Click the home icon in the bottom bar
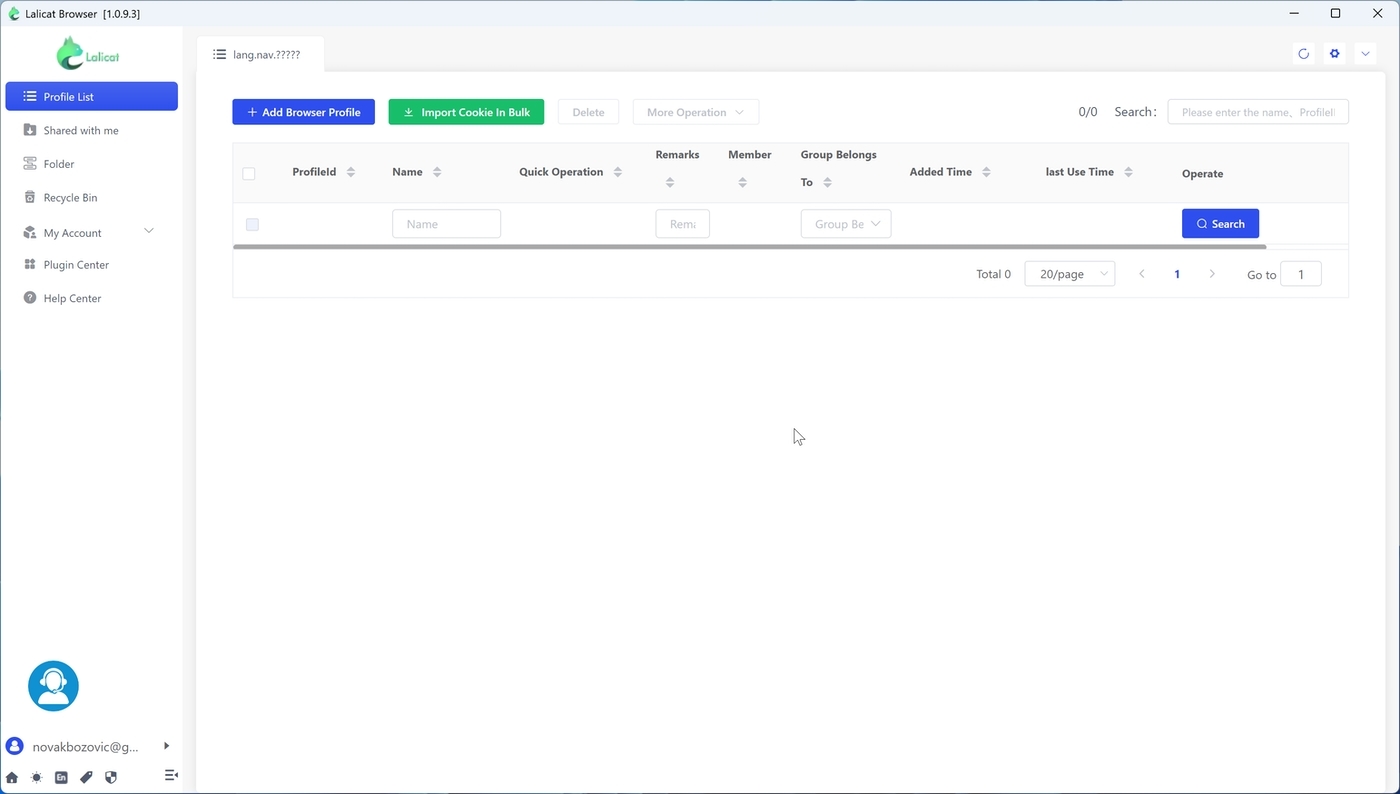 (12, 777)
